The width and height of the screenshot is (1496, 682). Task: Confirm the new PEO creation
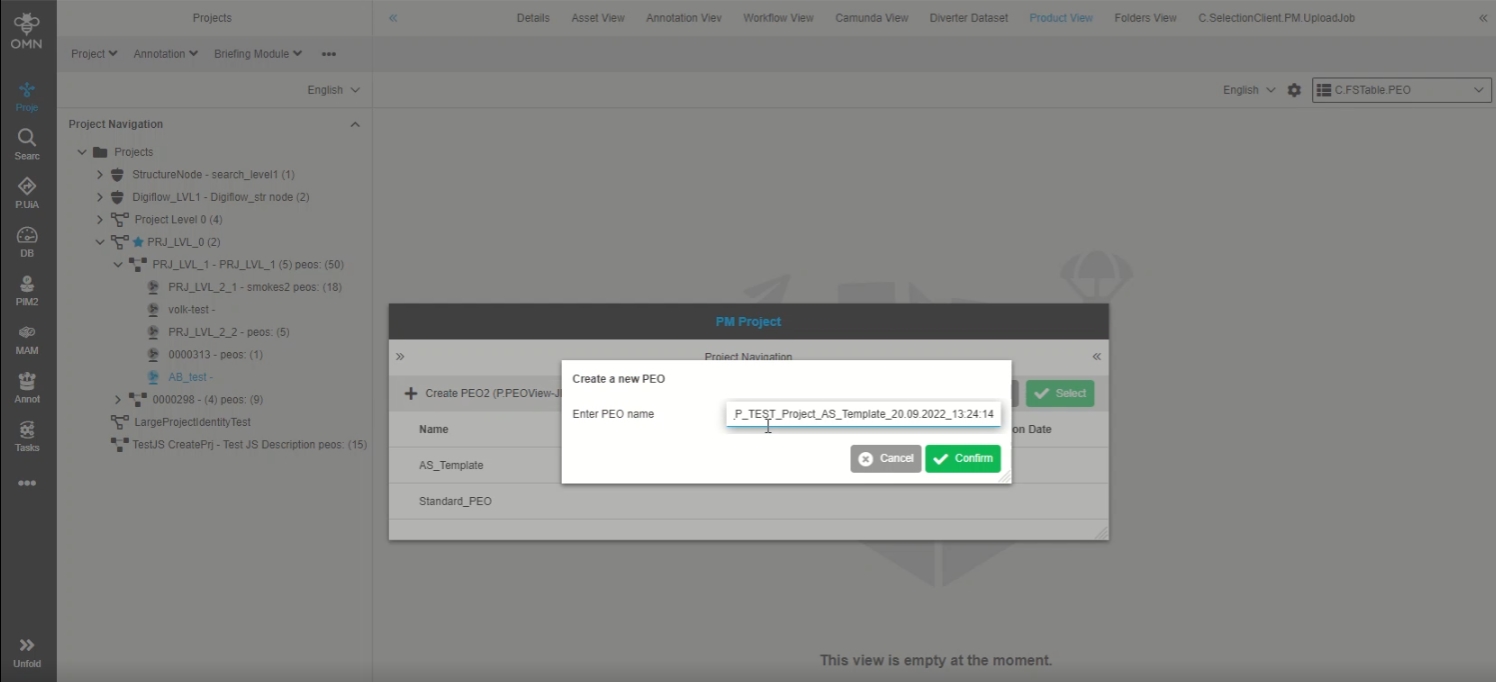[x=963, y=459]
